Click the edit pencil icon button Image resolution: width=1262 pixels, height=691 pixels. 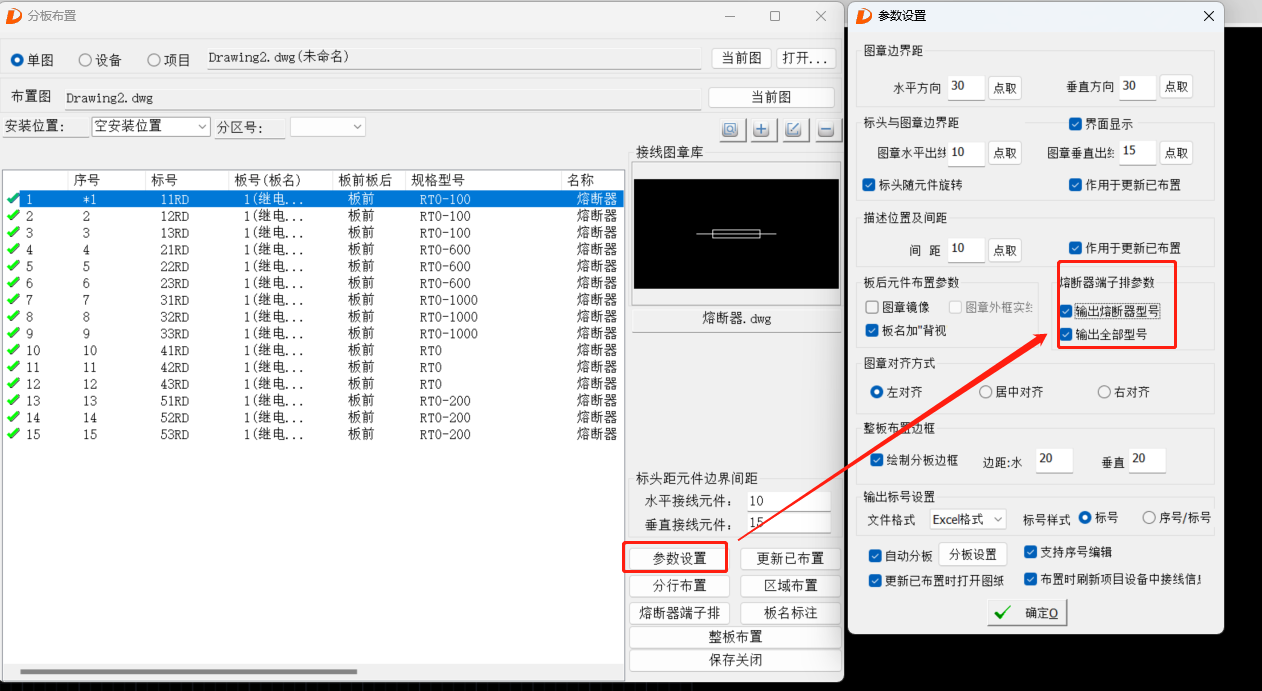tap(793, 130)
